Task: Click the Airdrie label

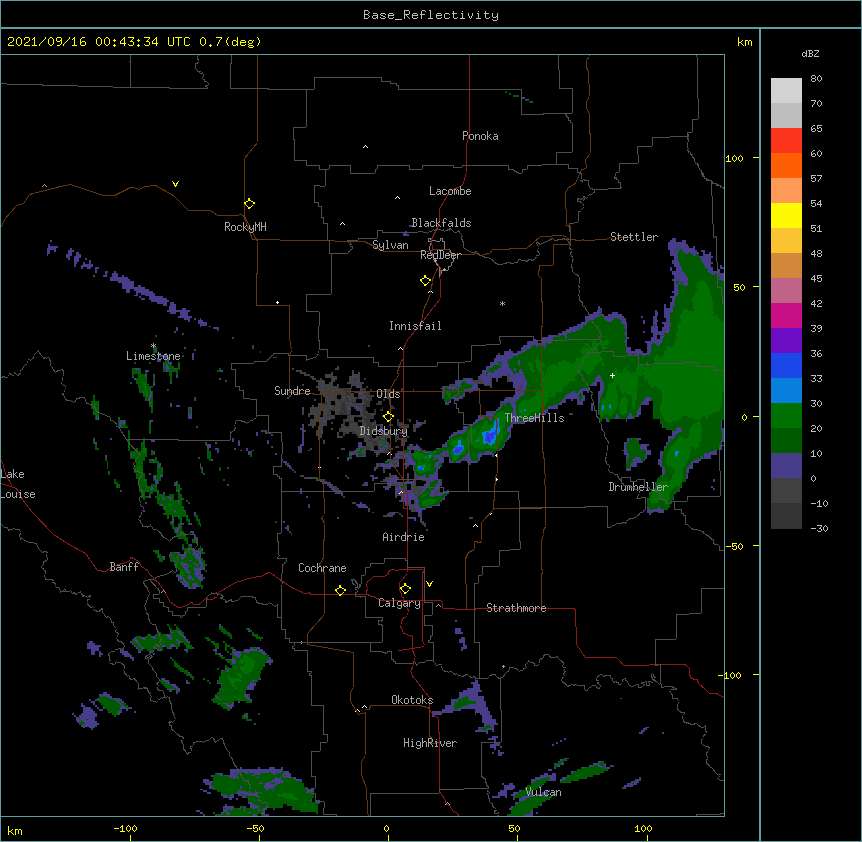Action: [403, 537]
